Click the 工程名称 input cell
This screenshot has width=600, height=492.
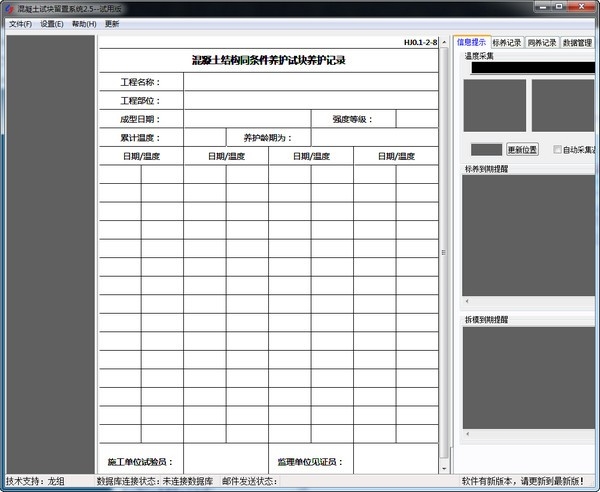click(x=311, y=82)
